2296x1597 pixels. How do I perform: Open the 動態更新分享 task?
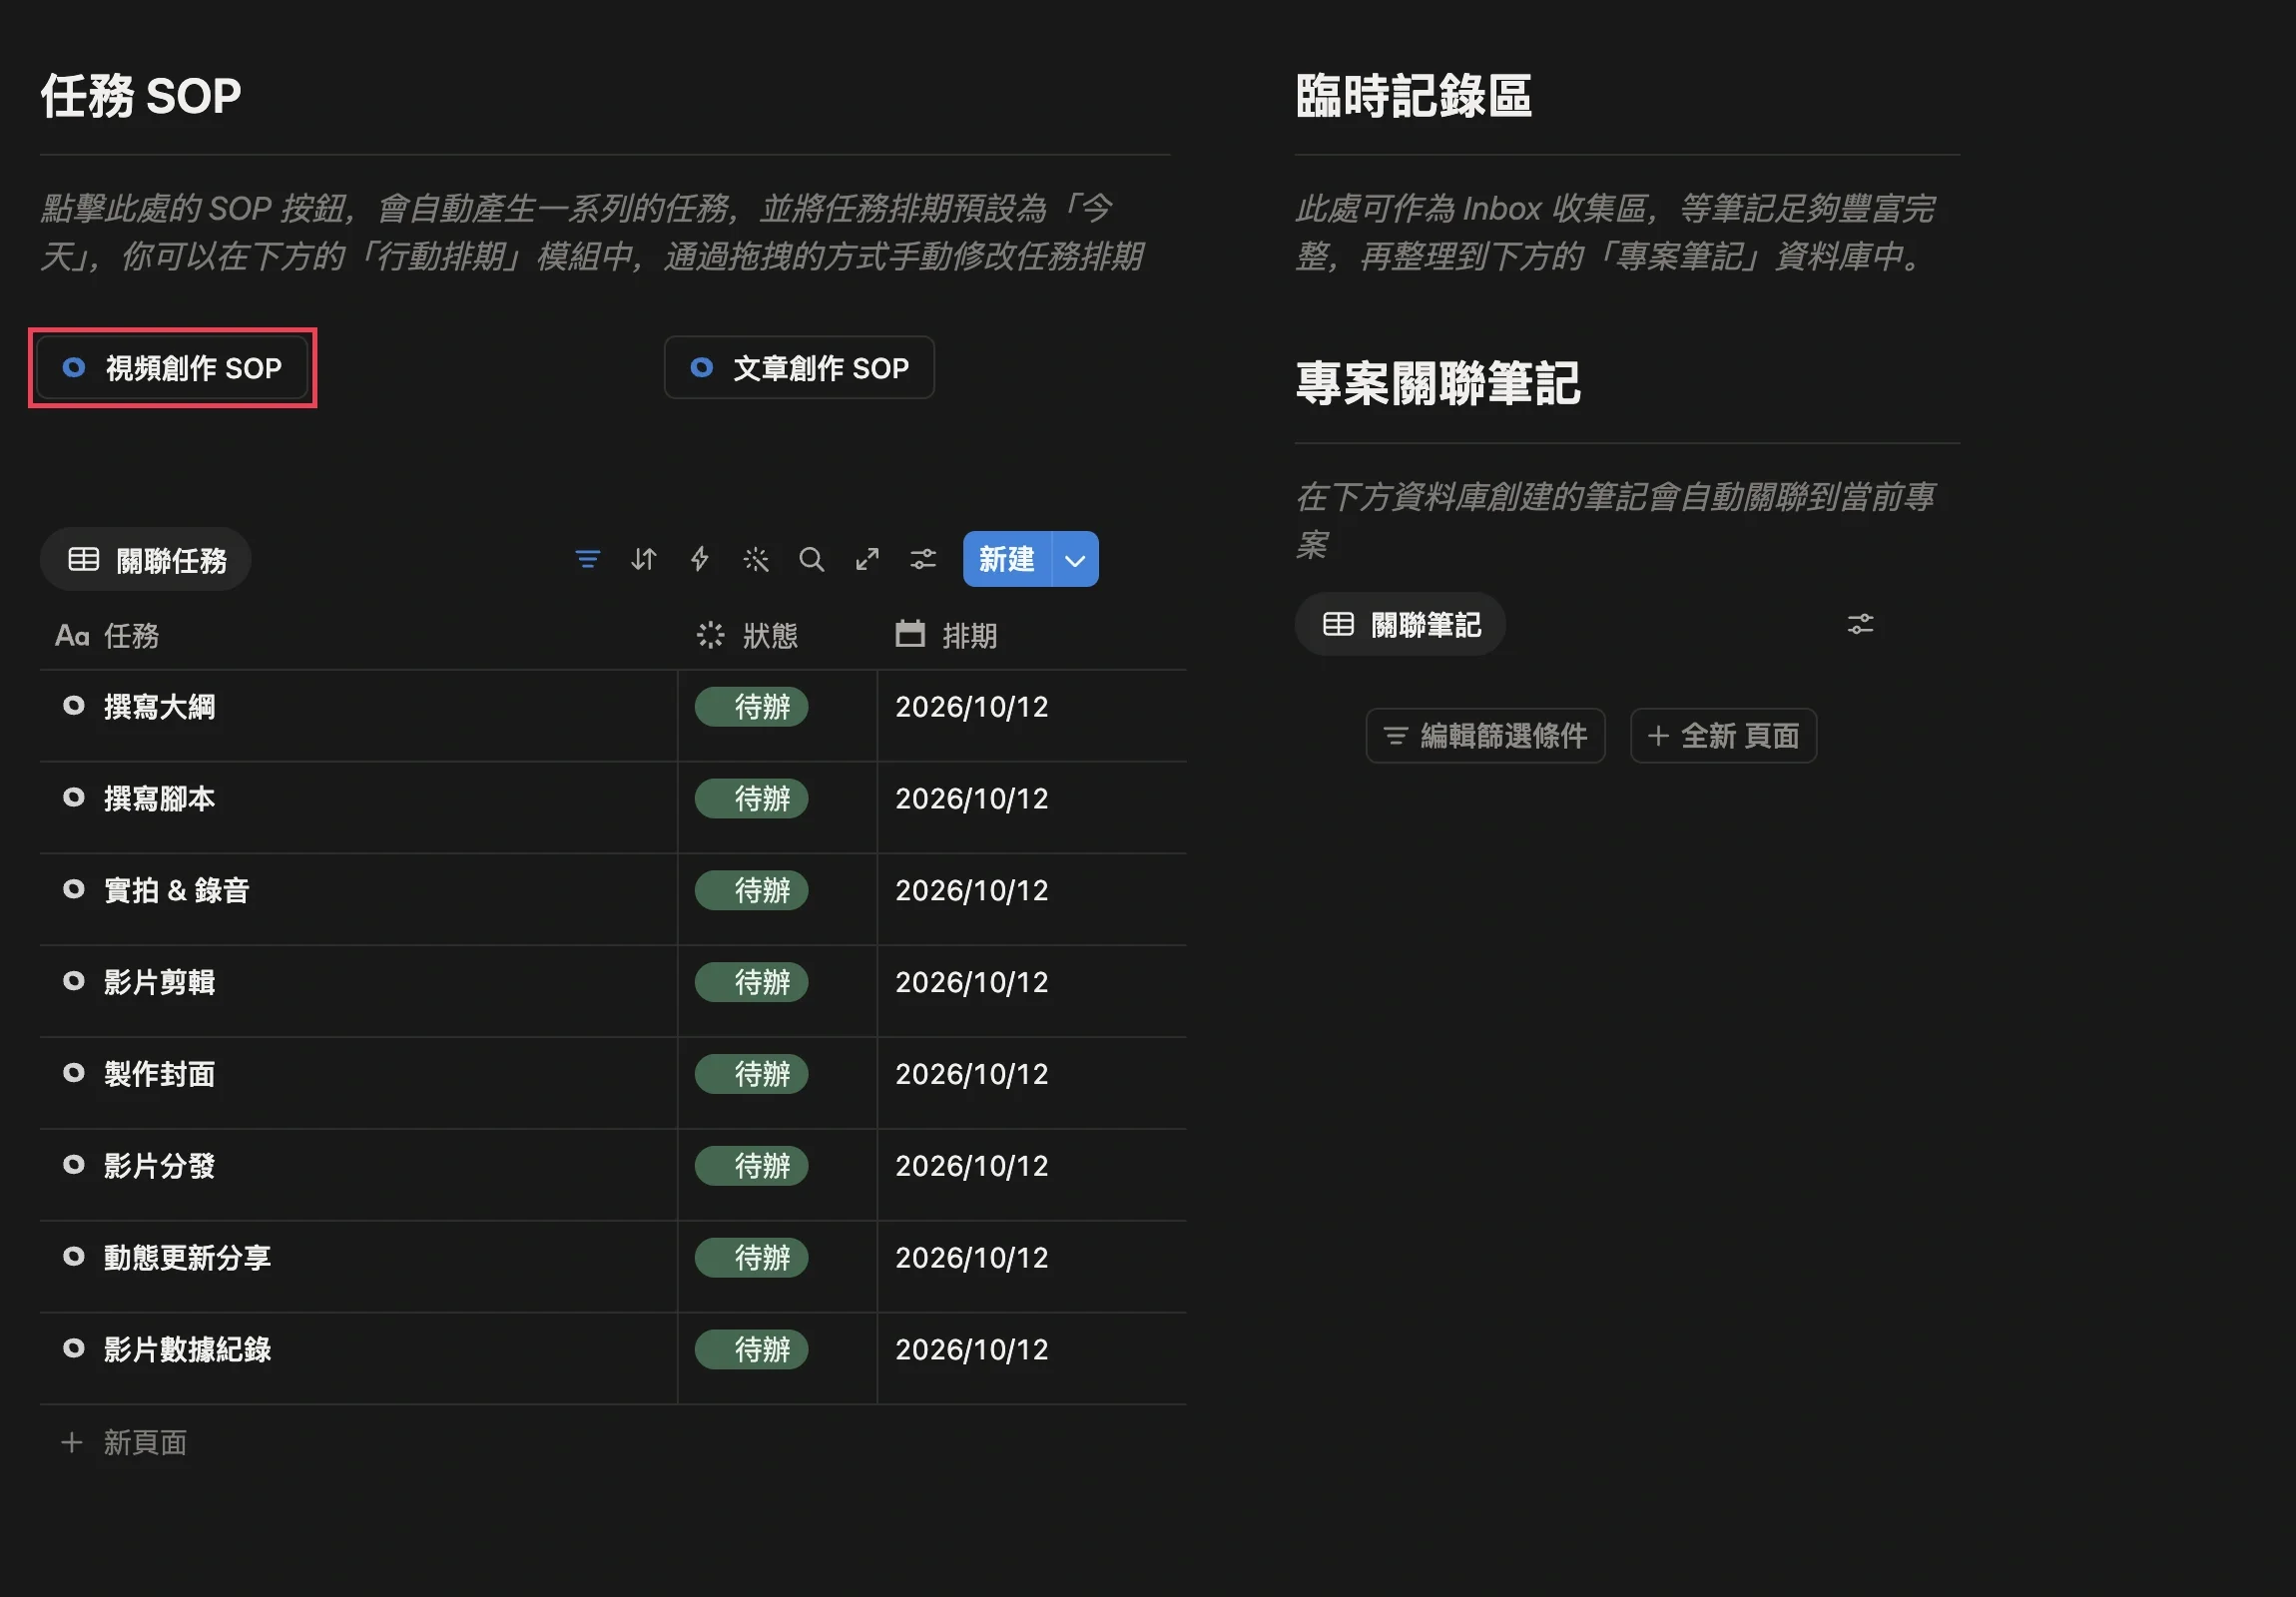click(187, 1259)
